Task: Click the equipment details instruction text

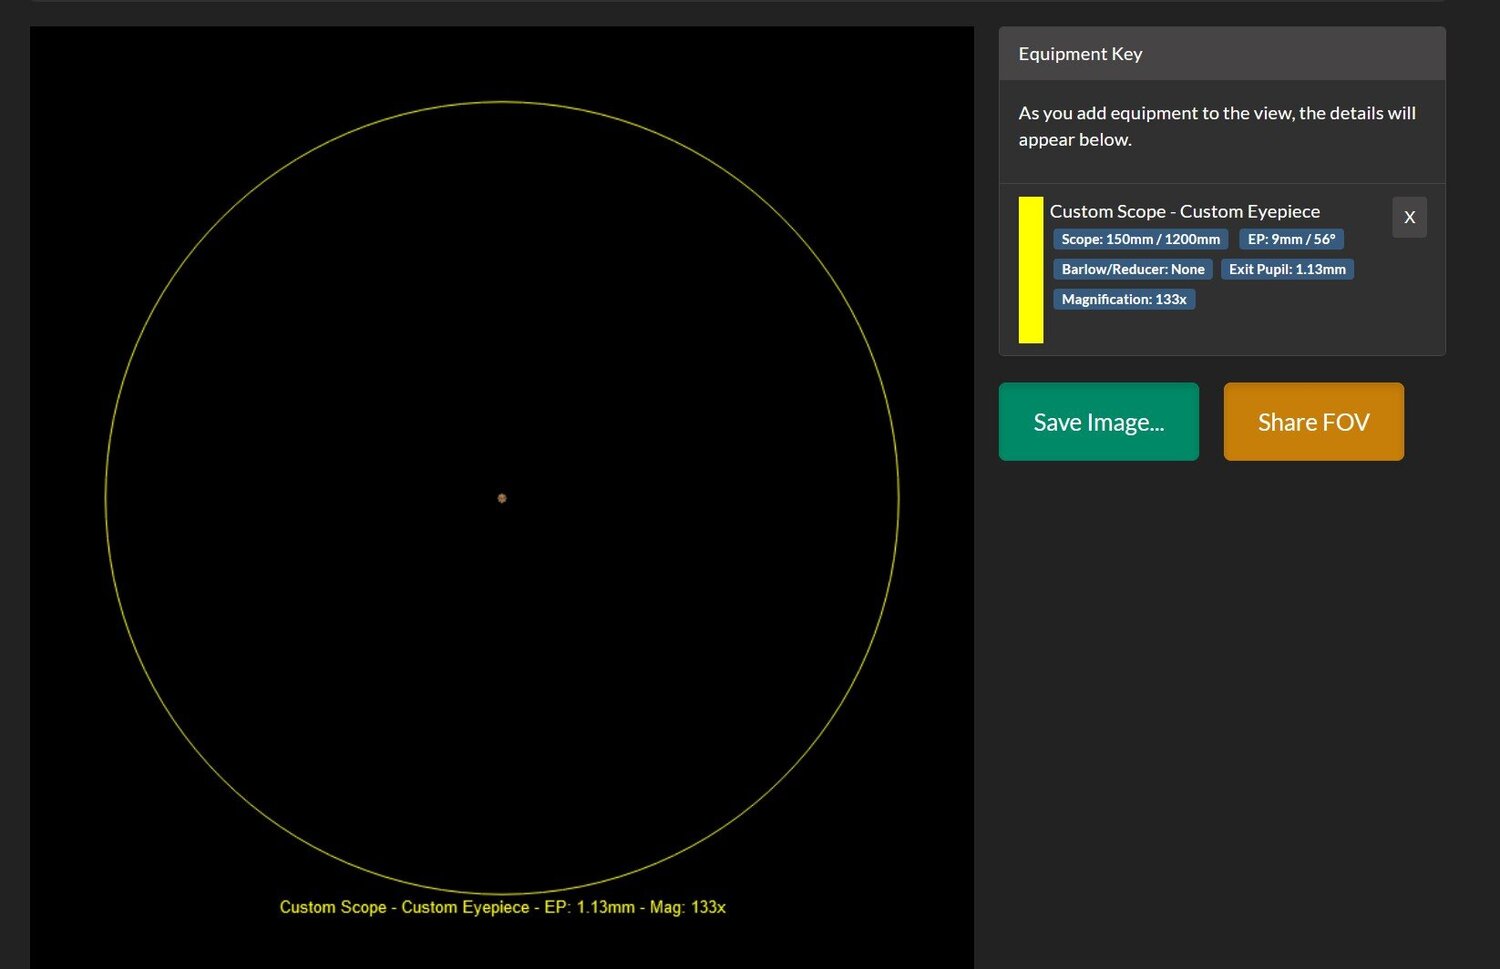Action: click(1217, 126)
